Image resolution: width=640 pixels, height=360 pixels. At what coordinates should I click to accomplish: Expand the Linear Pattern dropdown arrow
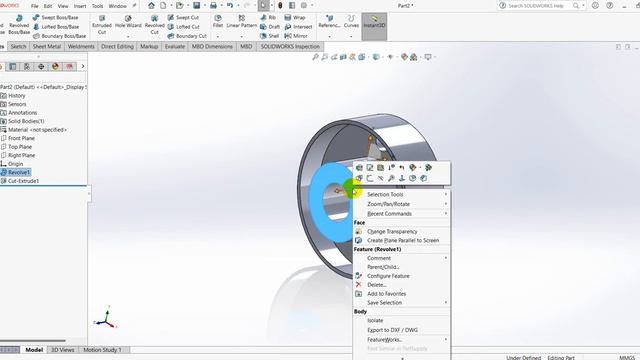[x=242, y=36]
